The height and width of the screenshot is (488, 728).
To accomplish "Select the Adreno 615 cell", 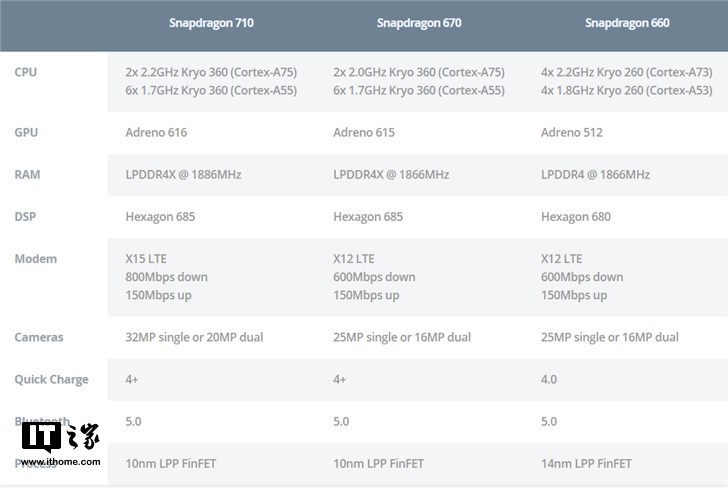I will [x=364, y=132].
